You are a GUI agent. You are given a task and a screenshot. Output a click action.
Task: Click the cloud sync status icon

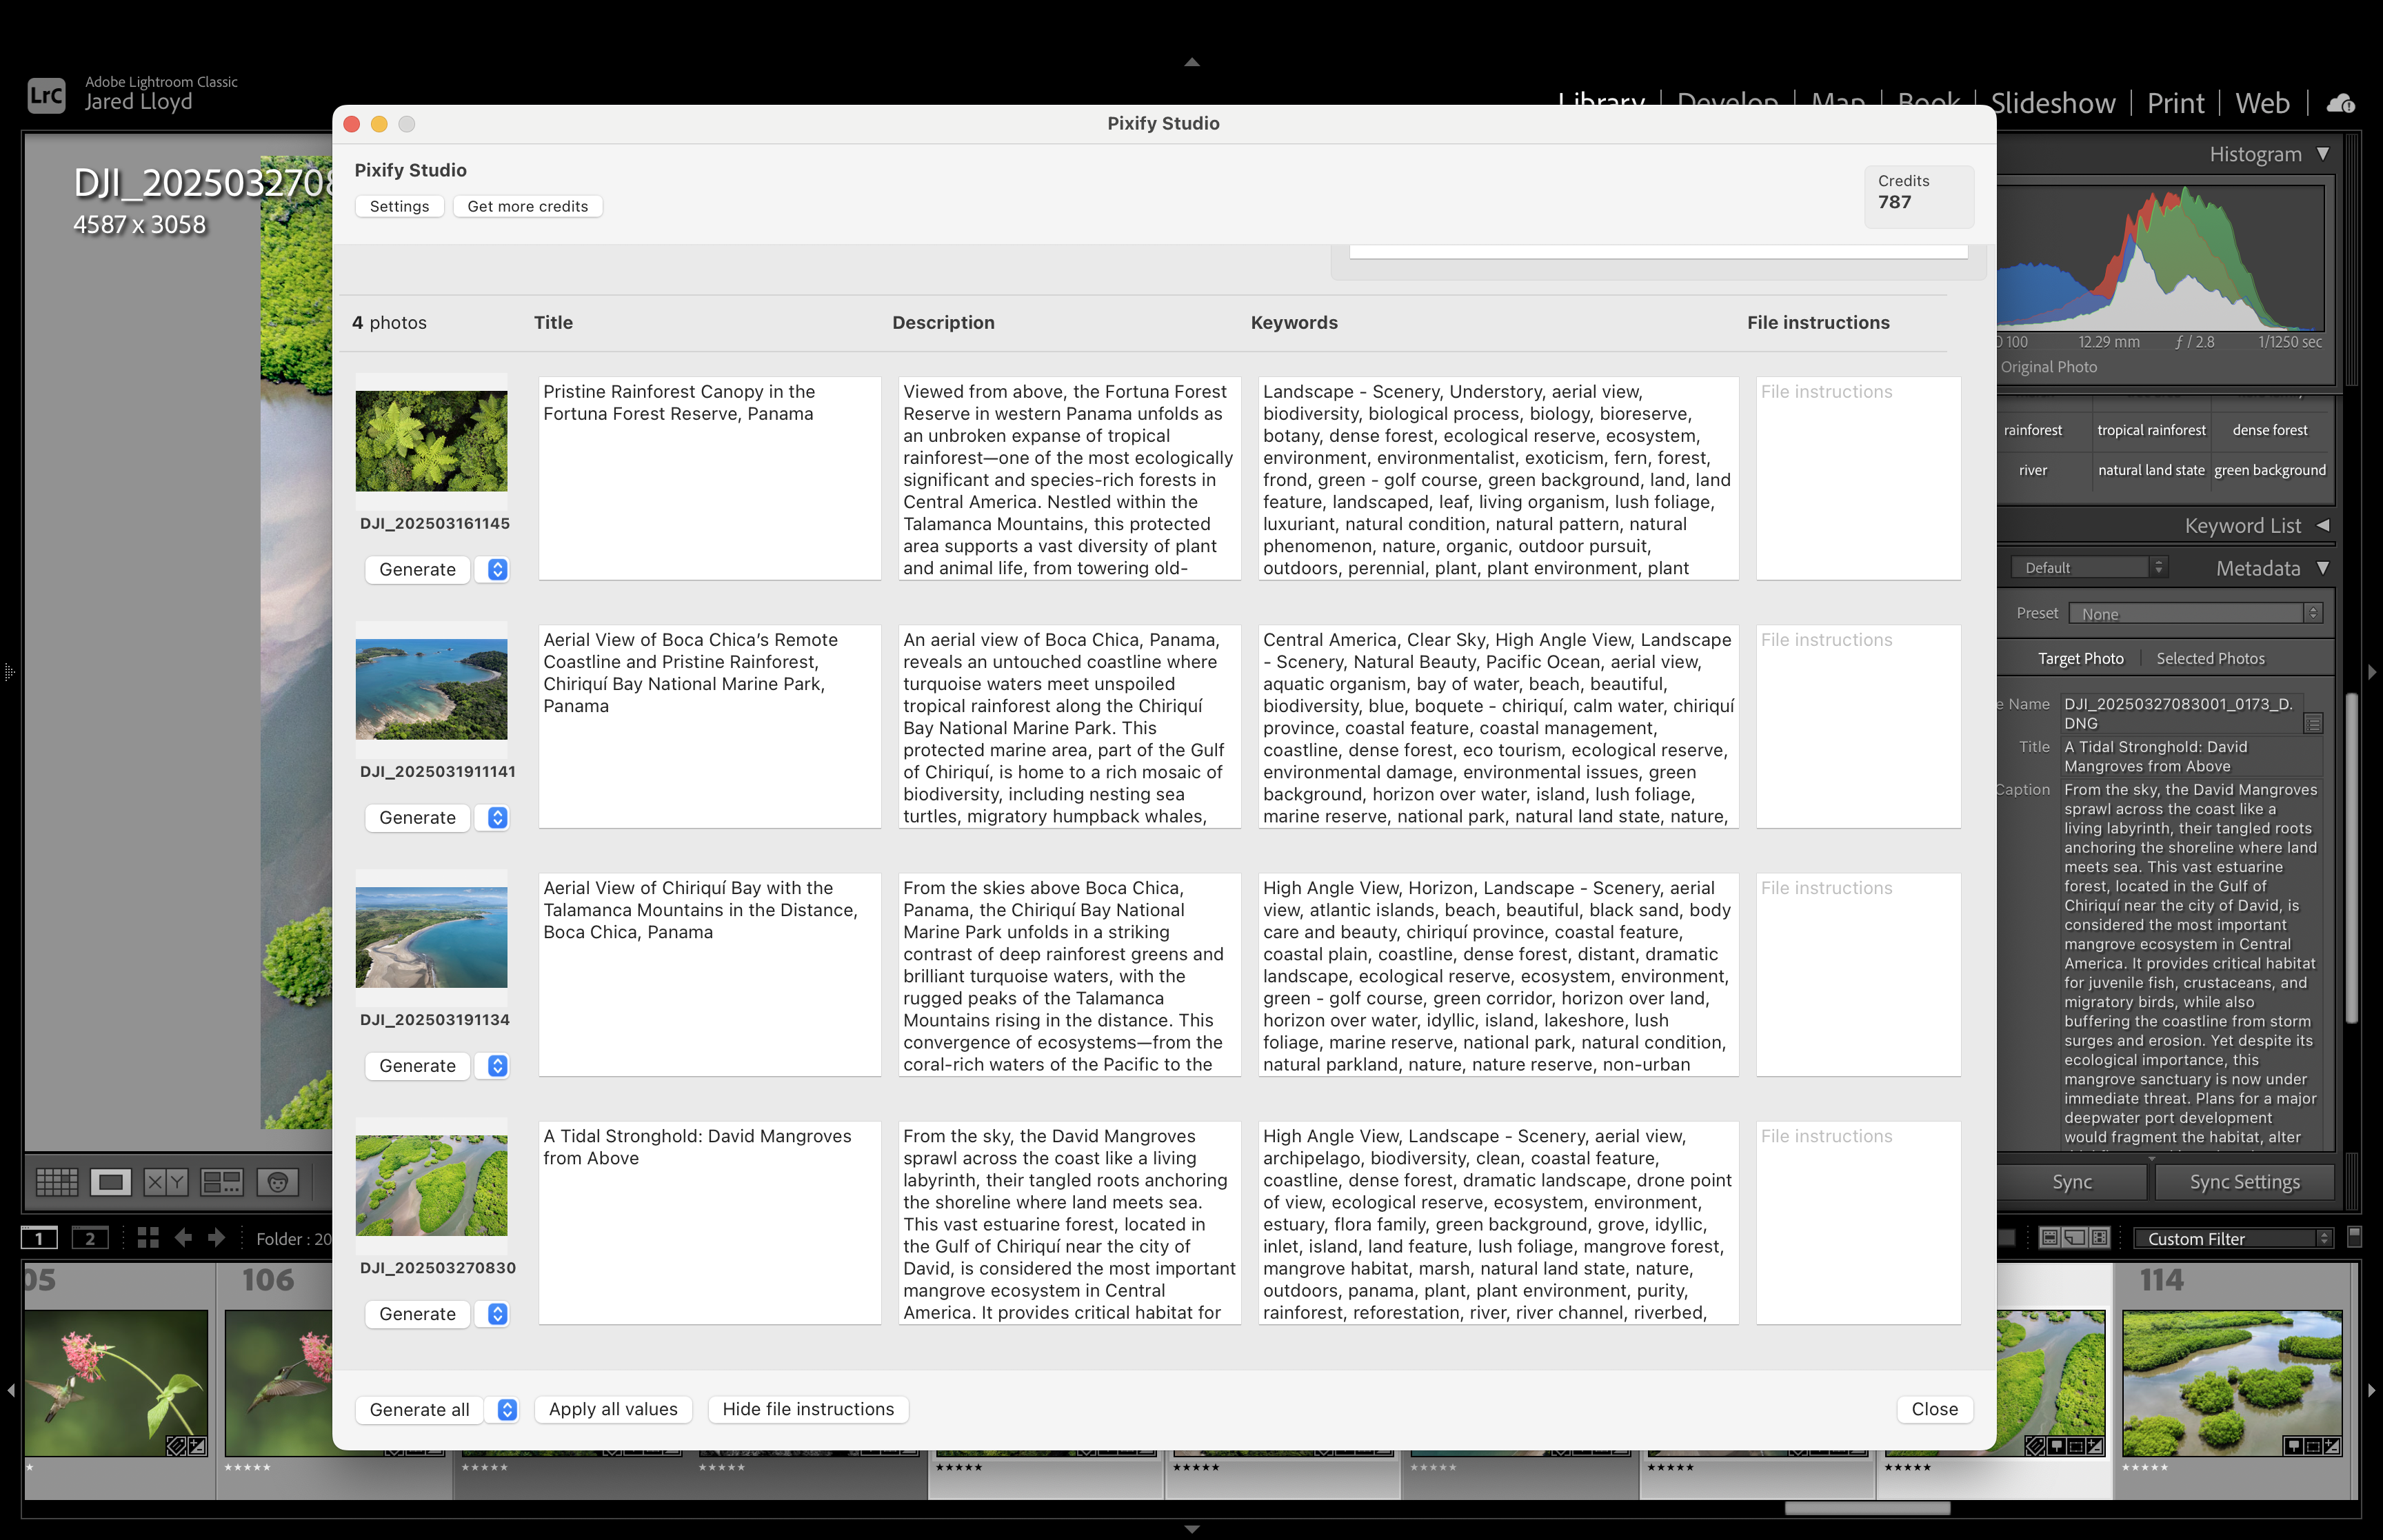pyautogui.click(x=2340, y=103)
